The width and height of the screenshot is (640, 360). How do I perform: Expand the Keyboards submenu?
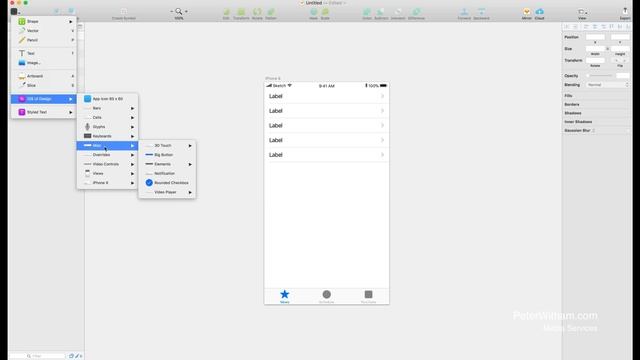pos(107,136)
